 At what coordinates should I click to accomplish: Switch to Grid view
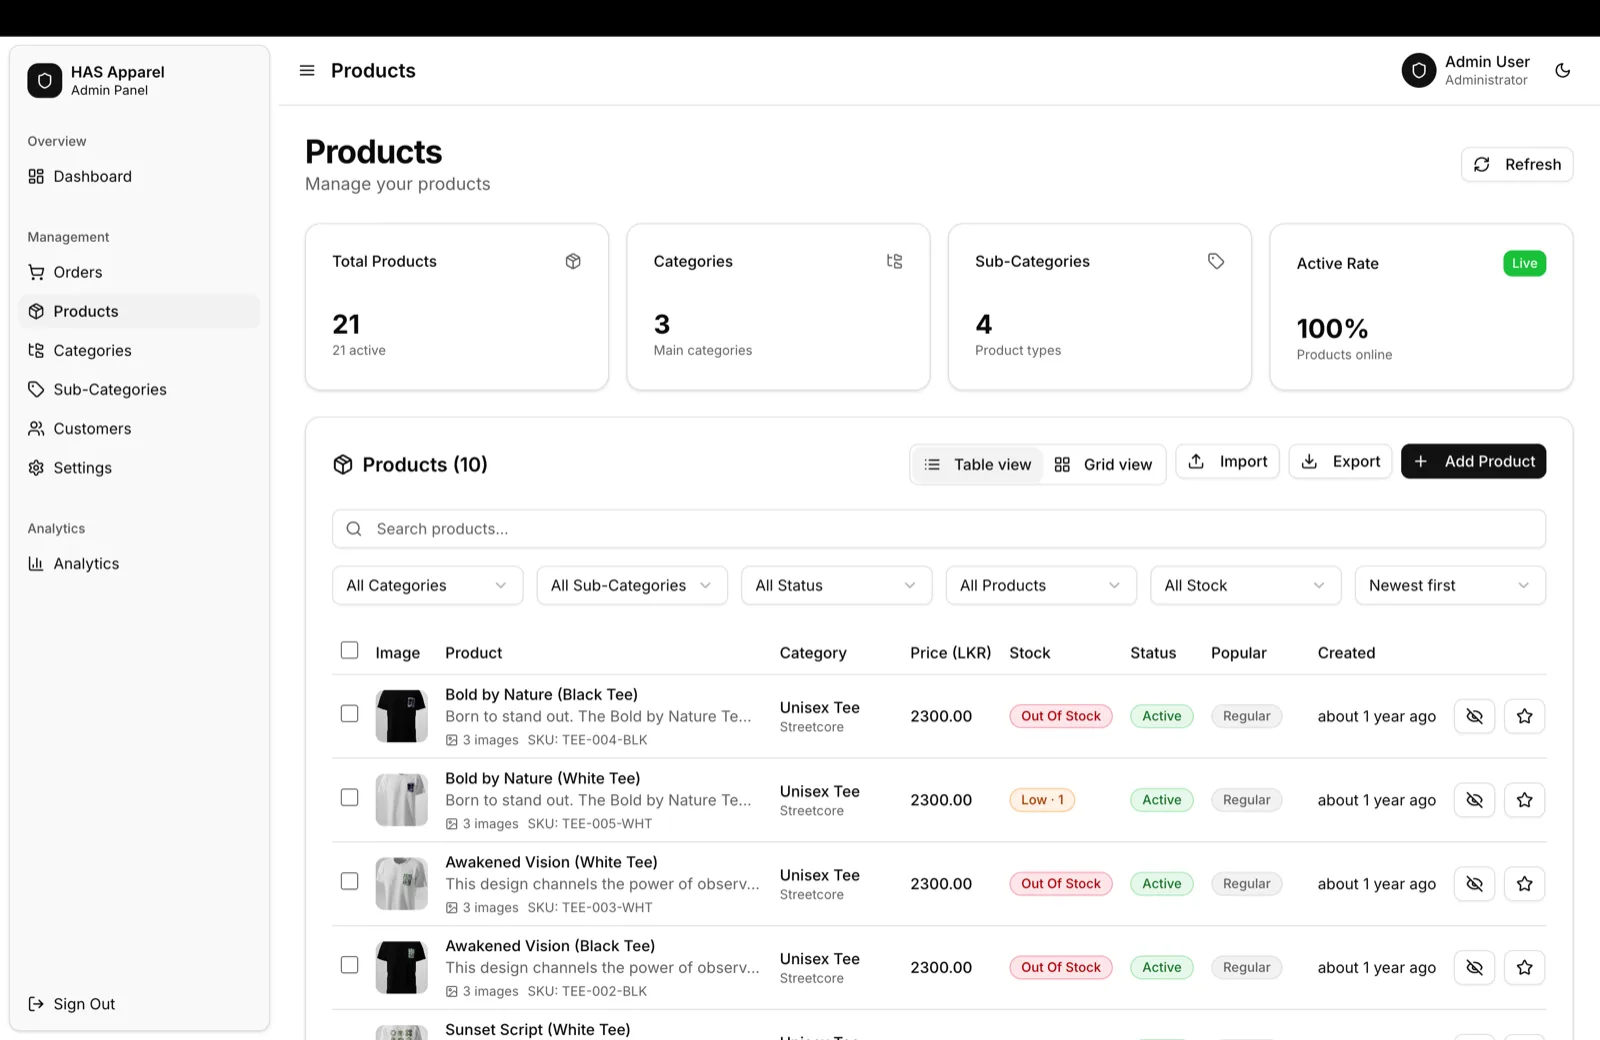click(x=1103, y=465)
